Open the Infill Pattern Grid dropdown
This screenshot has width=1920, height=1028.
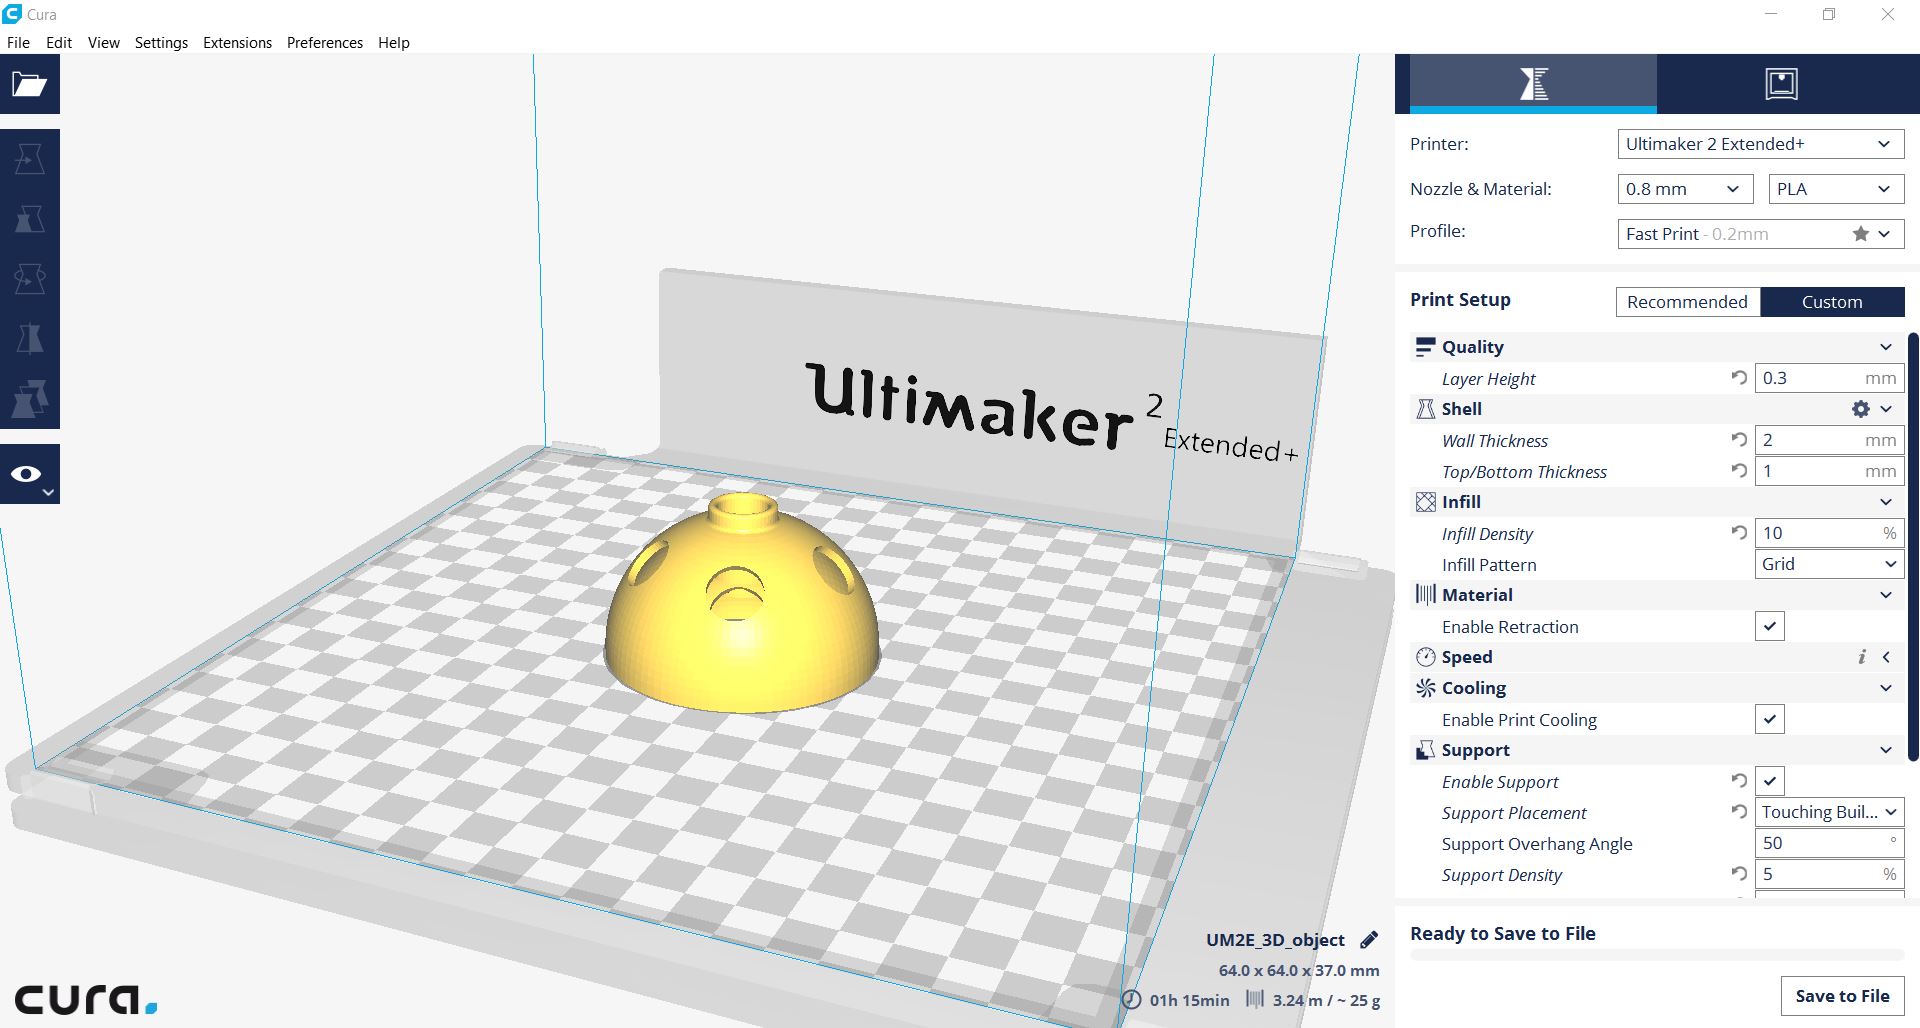click(x=1829, y=564)
